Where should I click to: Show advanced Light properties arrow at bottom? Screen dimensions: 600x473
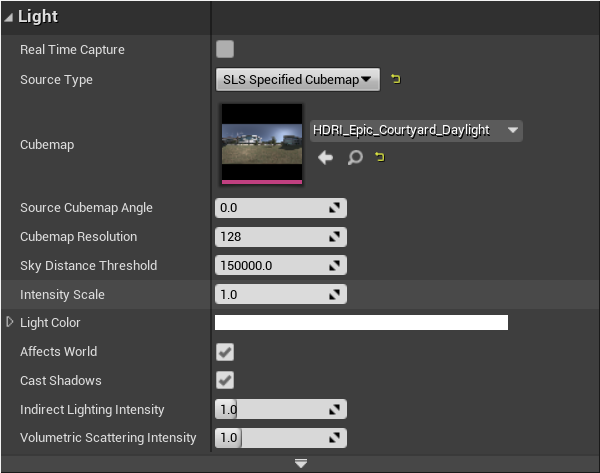(x=300, y=463)
